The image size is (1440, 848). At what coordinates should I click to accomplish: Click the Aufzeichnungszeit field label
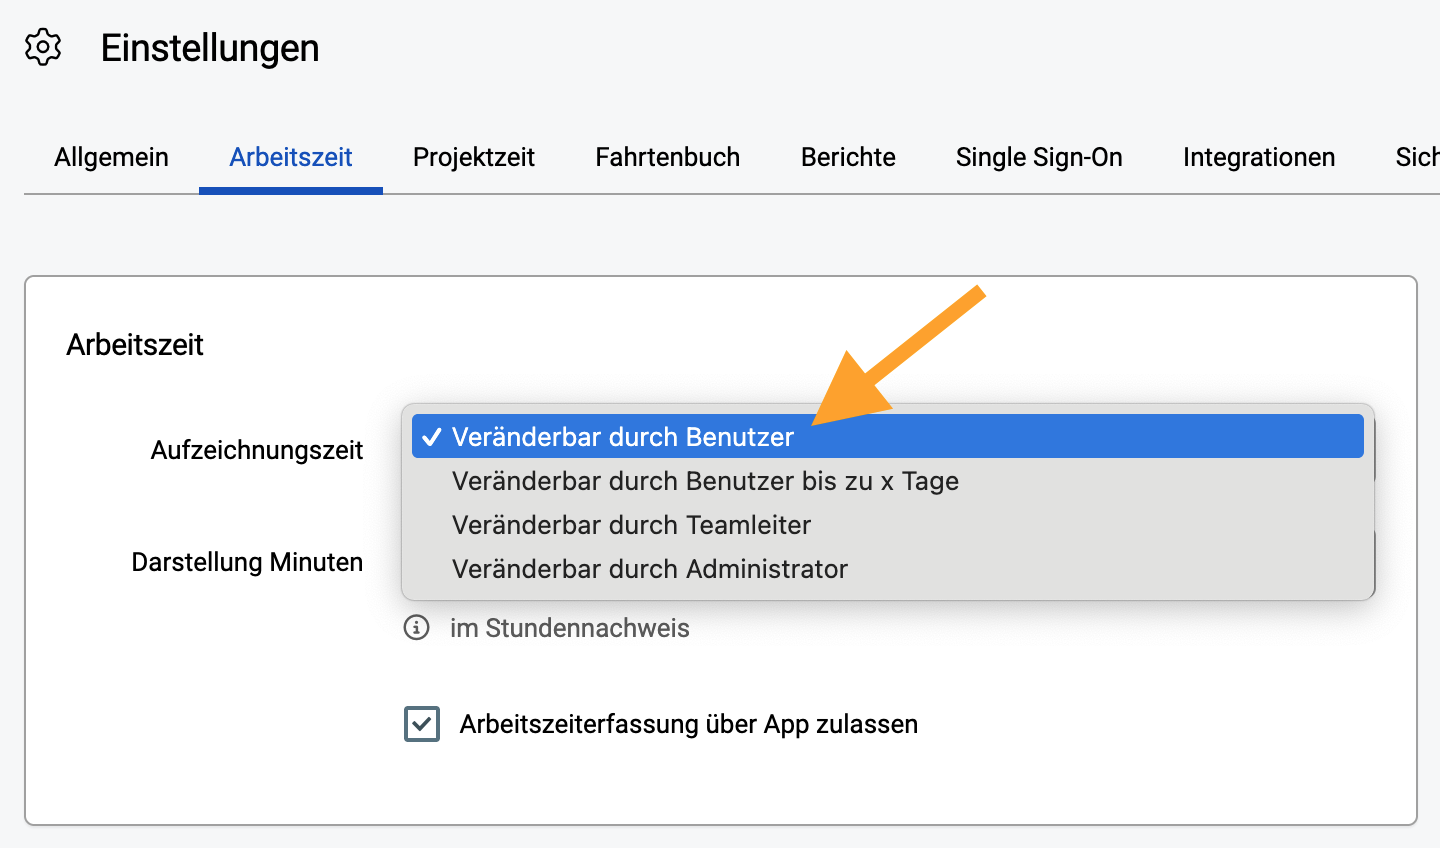coord(257,450)
